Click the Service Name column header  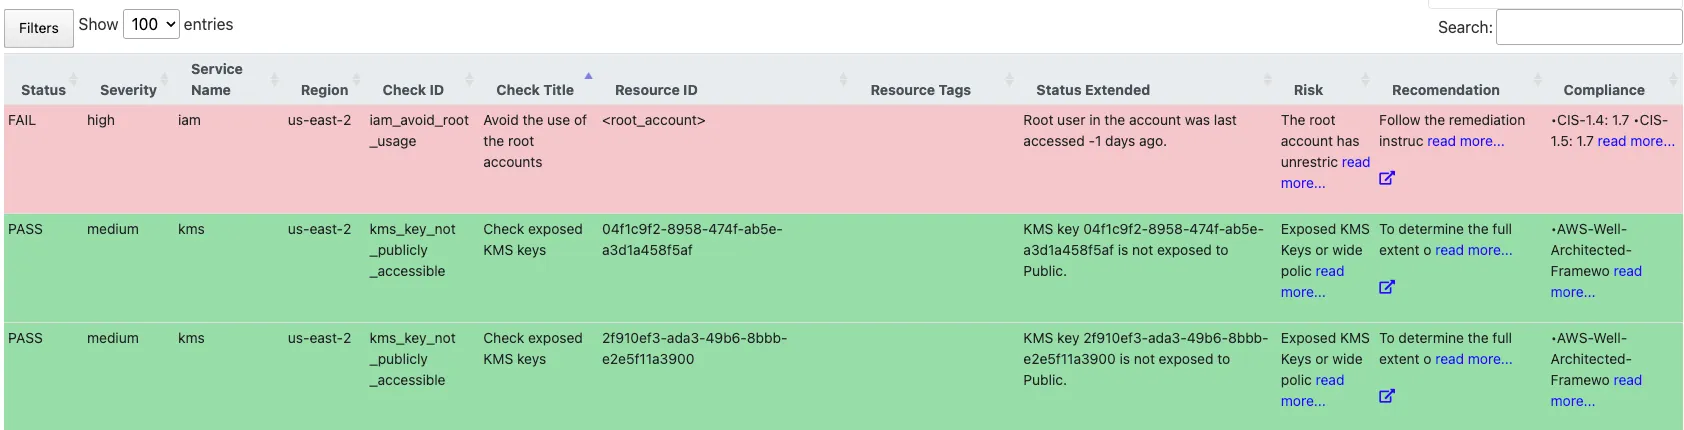coord(216,79)
